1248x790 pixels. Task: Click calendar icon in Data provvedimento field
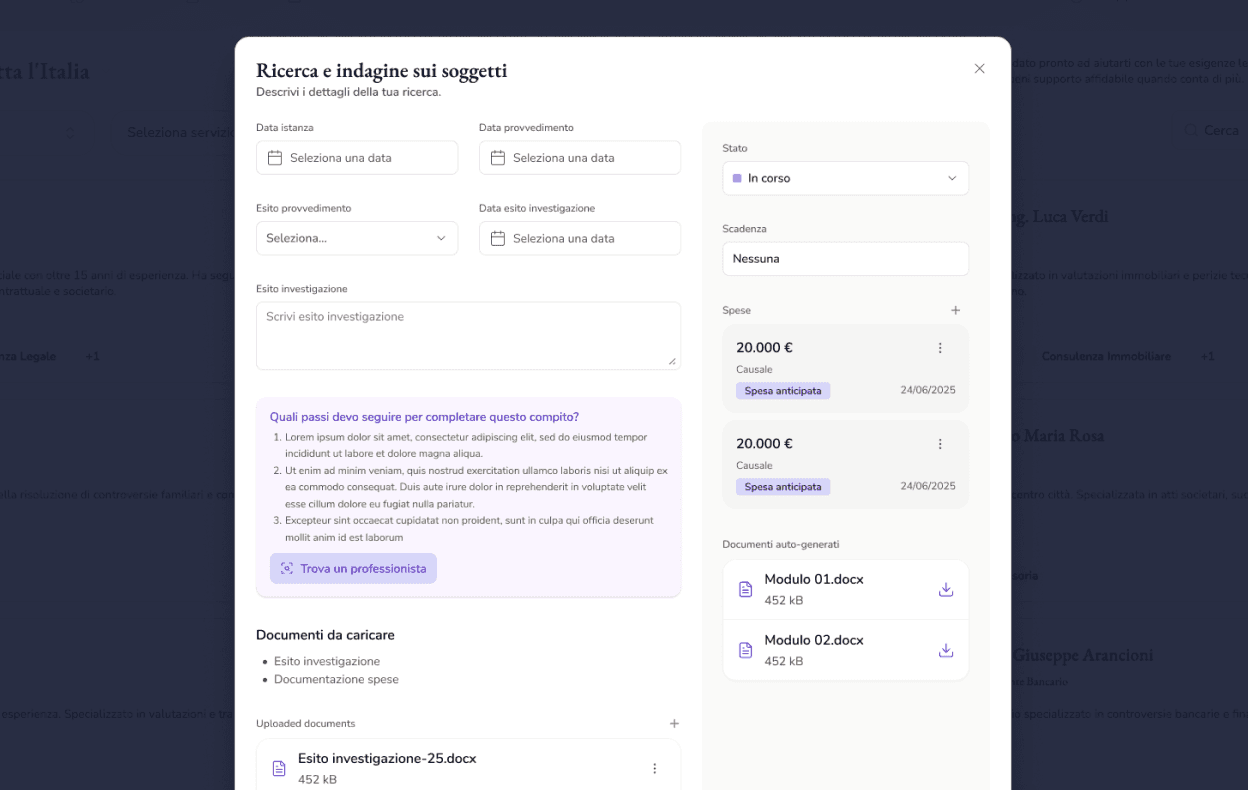click(x=498, y=158)
